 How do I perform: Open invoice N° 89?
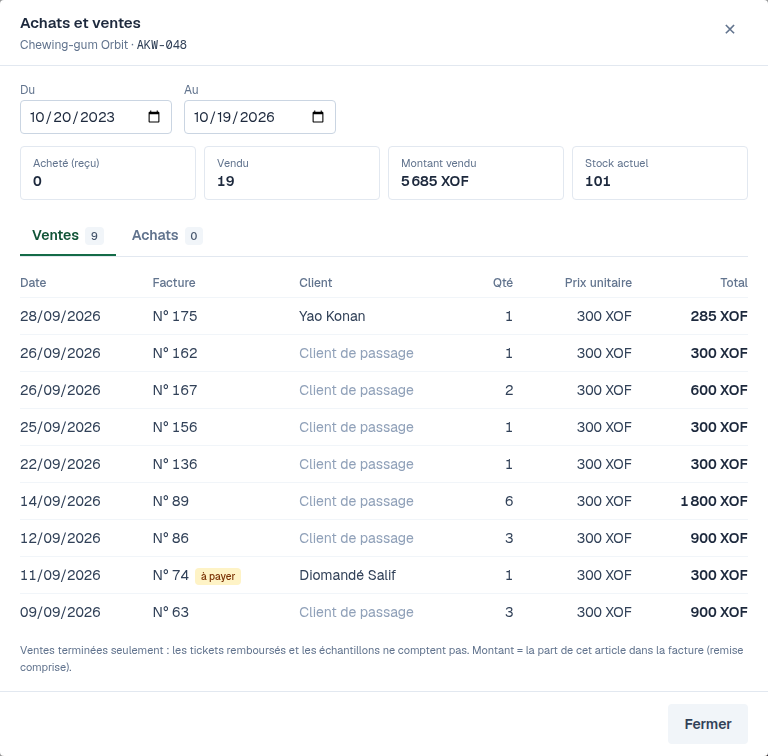[170, 501]
